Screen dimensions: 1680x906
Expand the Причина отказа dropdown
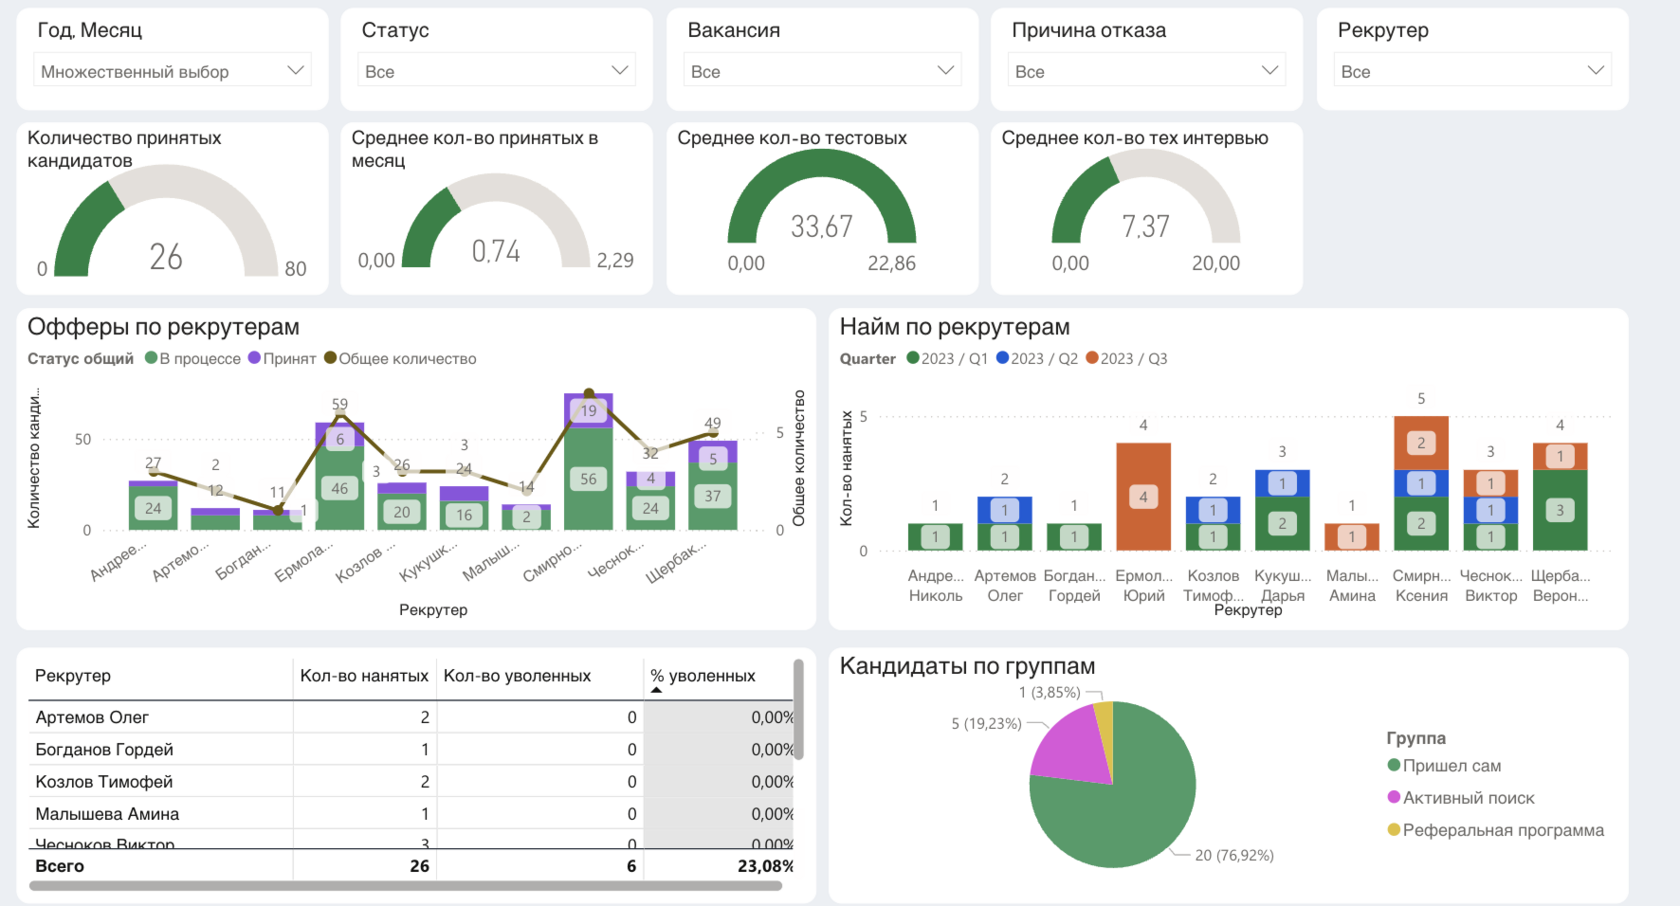[1146, 71]
